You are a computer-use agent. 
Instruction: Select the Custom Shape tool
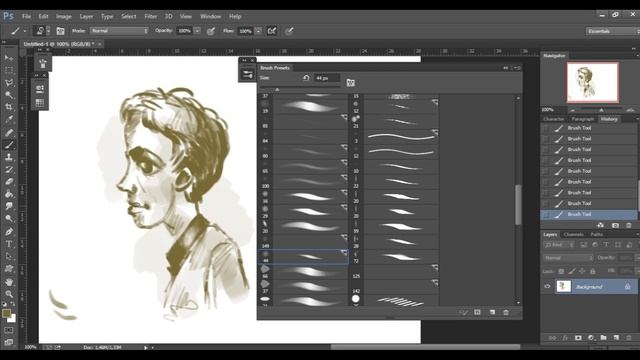coord(9,269)
